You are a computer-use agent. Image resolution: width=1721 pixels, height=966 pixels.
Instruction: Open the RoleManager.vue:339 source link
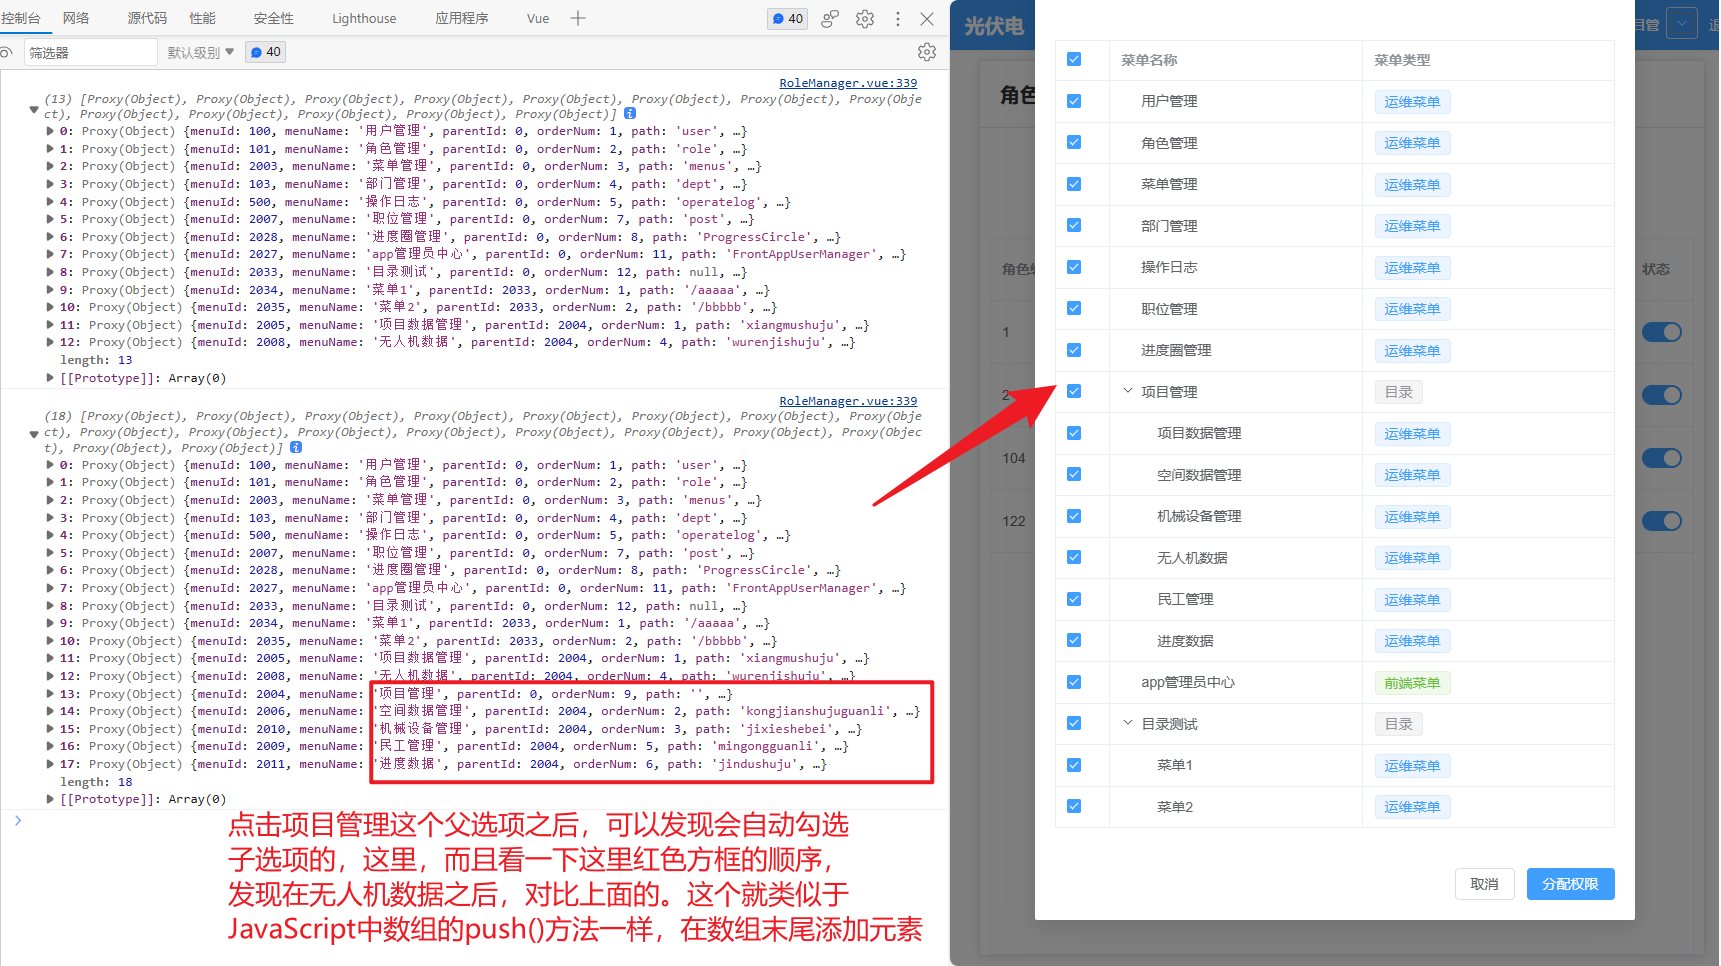point(848,82)
